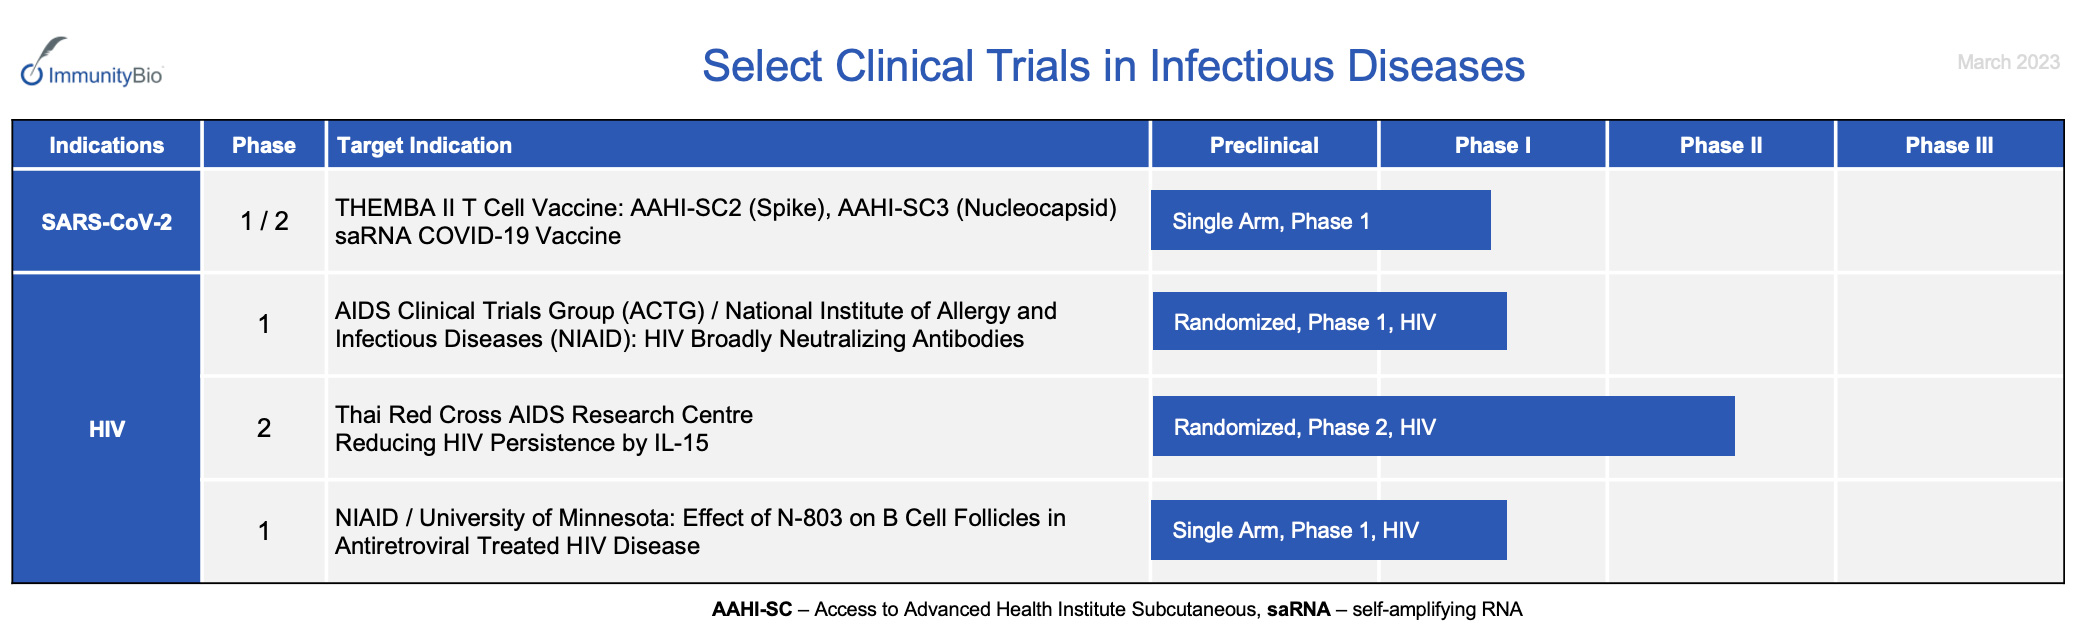Select the HIV indication cell
This screenshot has width=2076, height=644.
tap(107, 429)
